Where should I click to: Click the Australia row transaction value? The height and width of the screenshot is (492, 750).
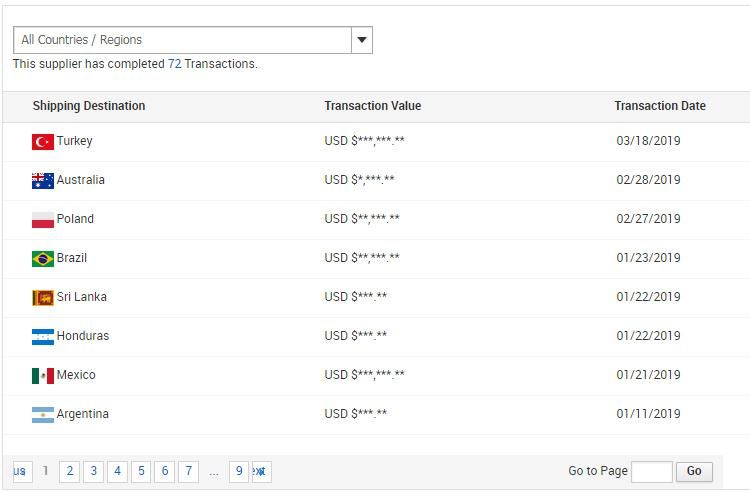pyautogui.click(x=359, y=180)
